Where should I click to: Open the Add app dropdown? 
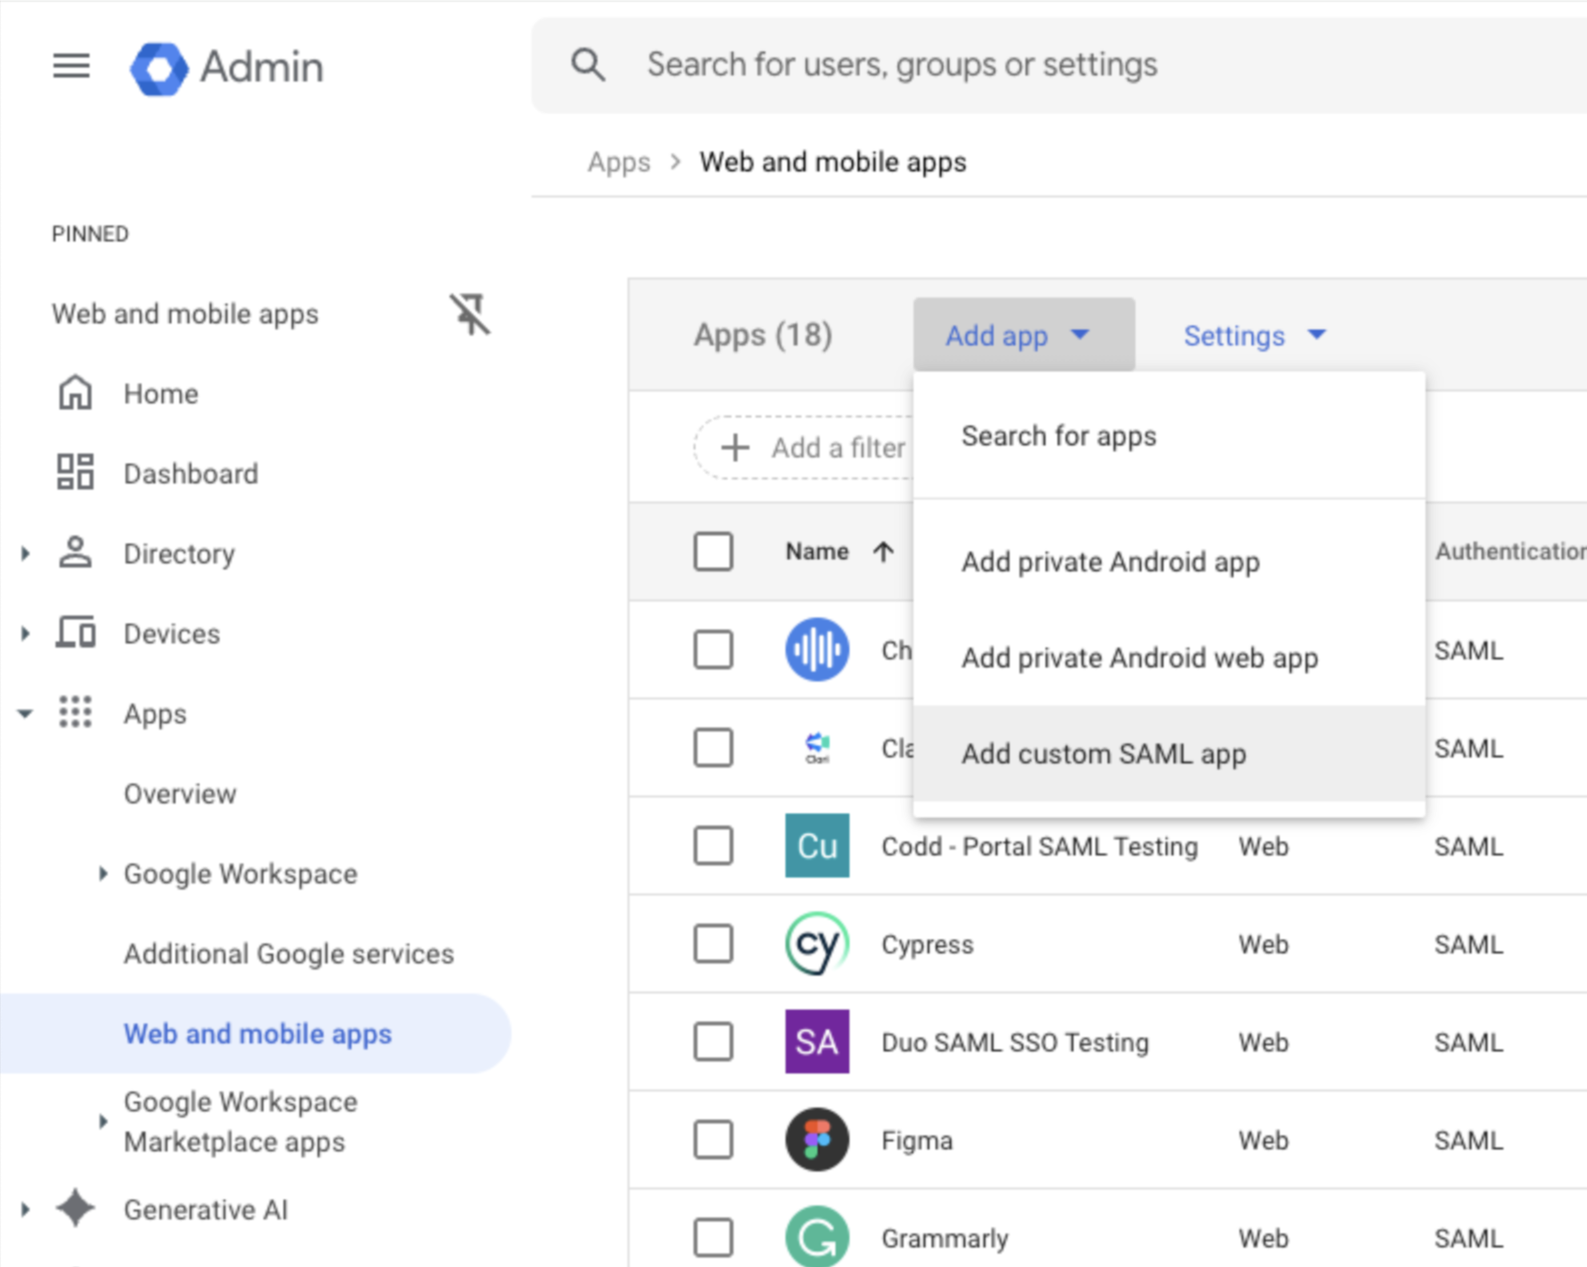click(x=1023, y=334)
